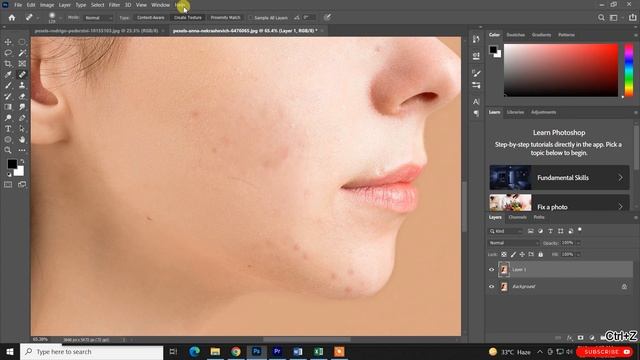
Task: Select the Ellipse shape tool
Action: 8,140
